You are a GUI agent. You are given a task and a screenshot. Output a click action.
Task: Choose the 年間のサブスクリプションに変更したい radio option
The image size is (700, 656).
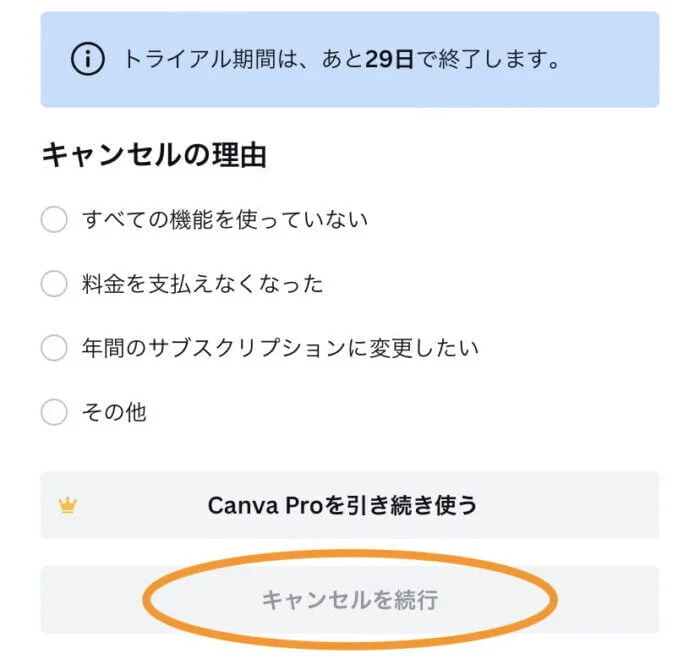pos(54,348)
